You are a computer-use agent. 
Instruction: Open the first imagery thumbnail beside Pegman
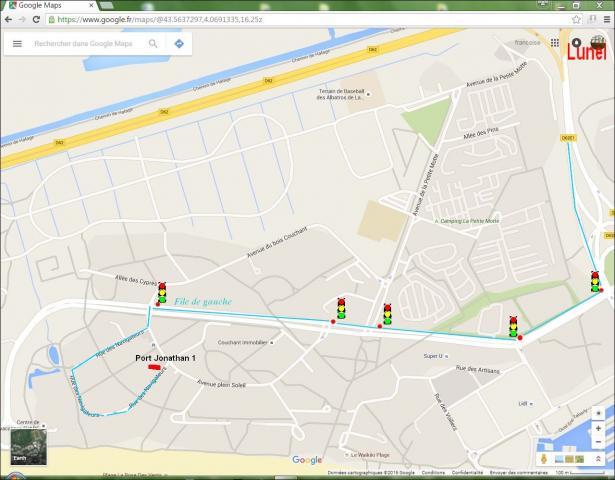pyautogui.click(x=559, y=459)
